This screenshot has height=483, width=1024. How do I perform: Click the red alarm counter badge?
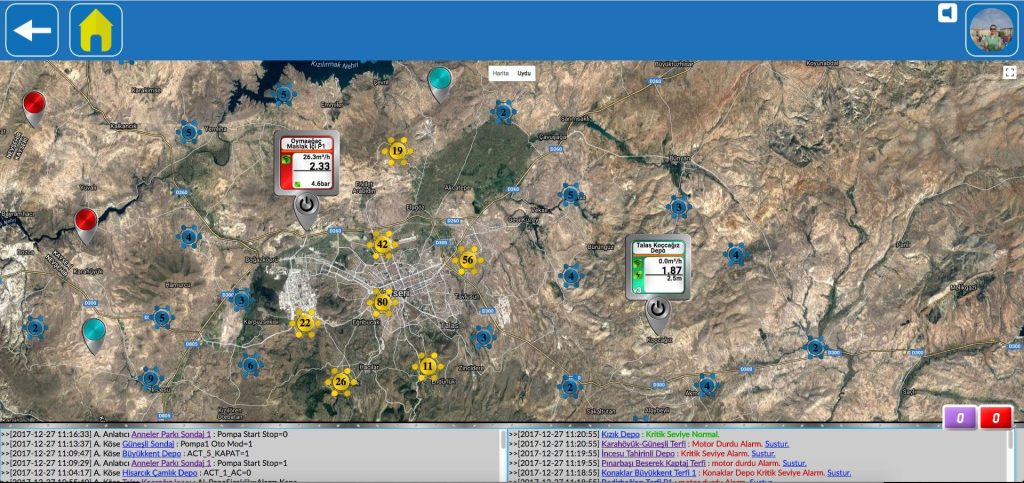pos(996,418)
